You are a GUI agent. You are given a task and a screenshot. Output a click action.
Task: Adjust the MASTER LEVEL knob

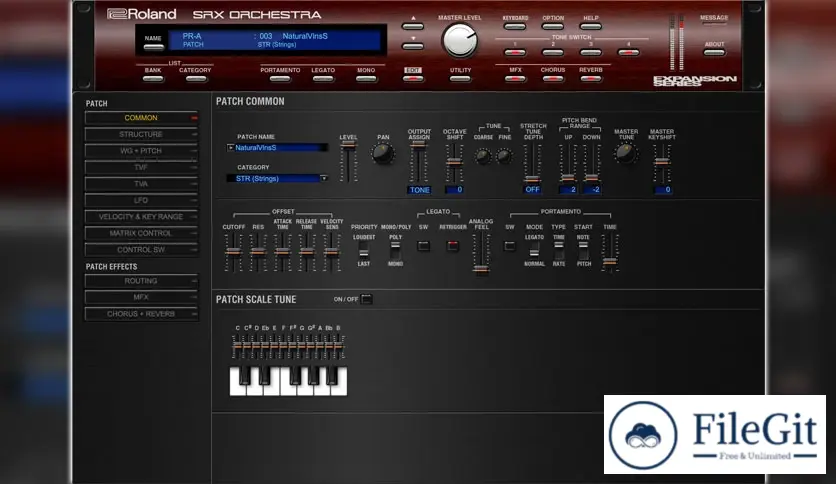460,41
